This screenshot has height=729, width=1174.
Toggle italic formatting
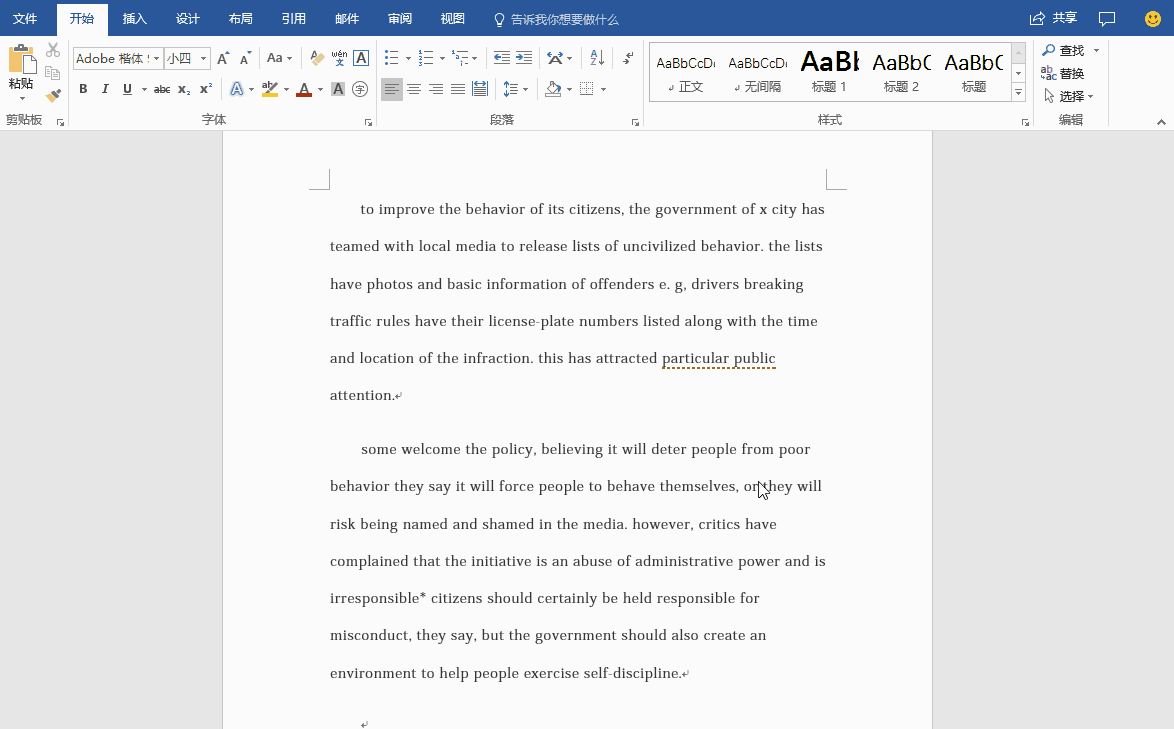click(105, 89)
